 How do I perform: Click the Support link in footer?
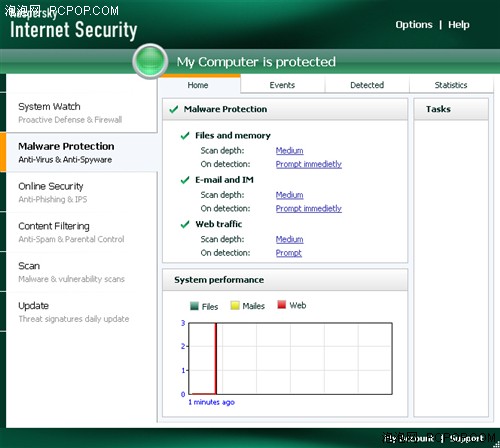click(467, 438)
